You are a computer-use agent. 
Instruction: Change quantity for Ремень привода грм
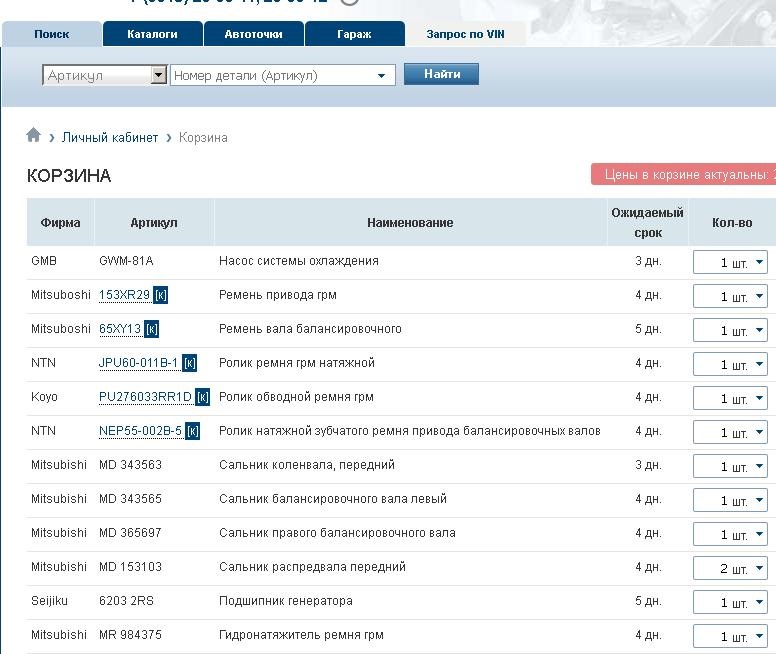tap(730, 296)
